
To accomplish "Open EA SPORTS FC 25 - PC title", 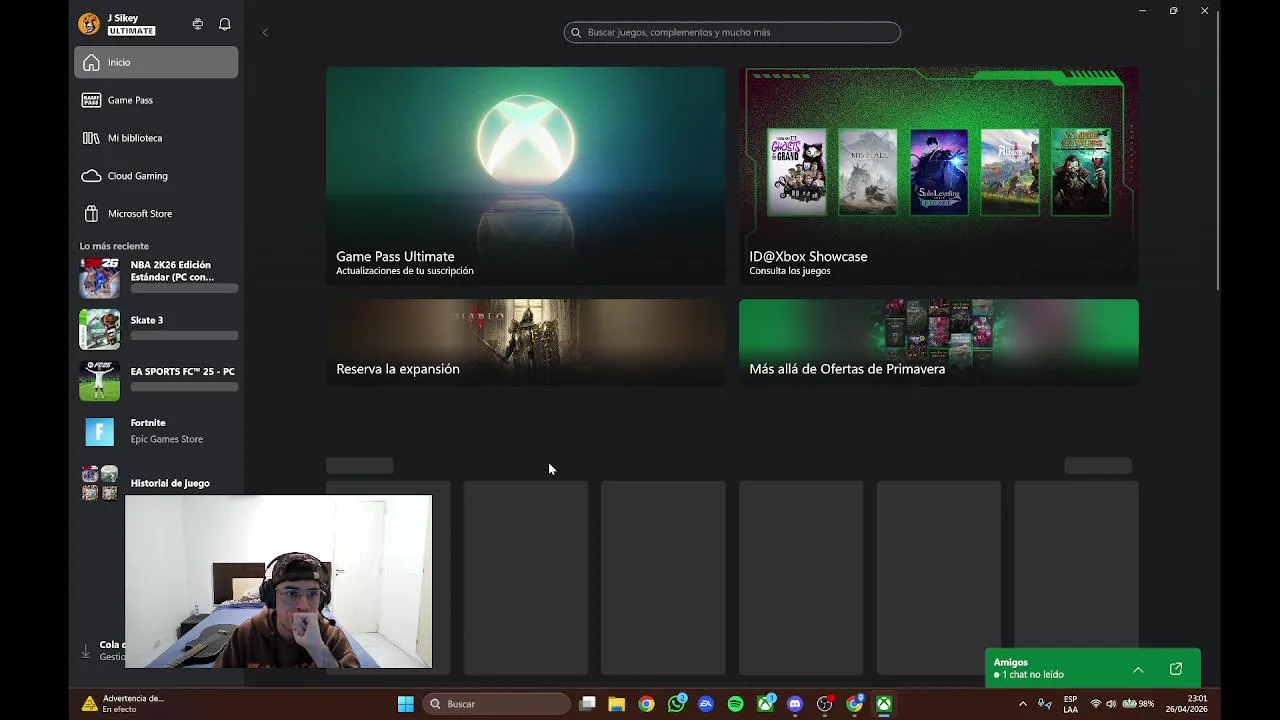I will point(183,371).
